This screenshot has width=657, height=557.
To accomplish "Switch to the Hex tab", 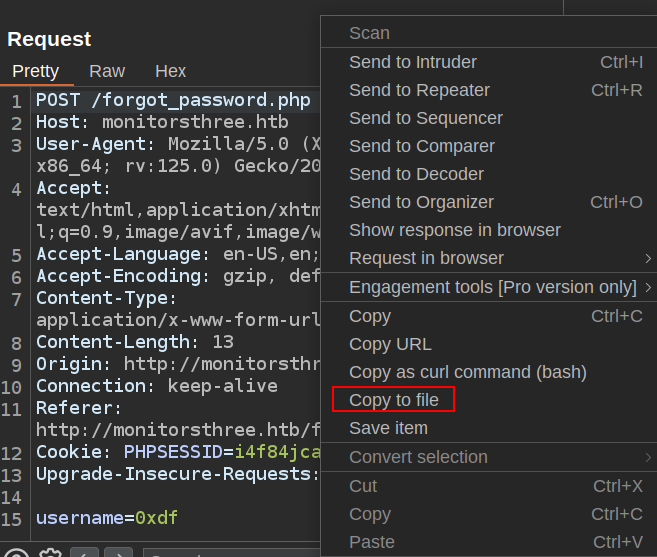I will (170, 71).
